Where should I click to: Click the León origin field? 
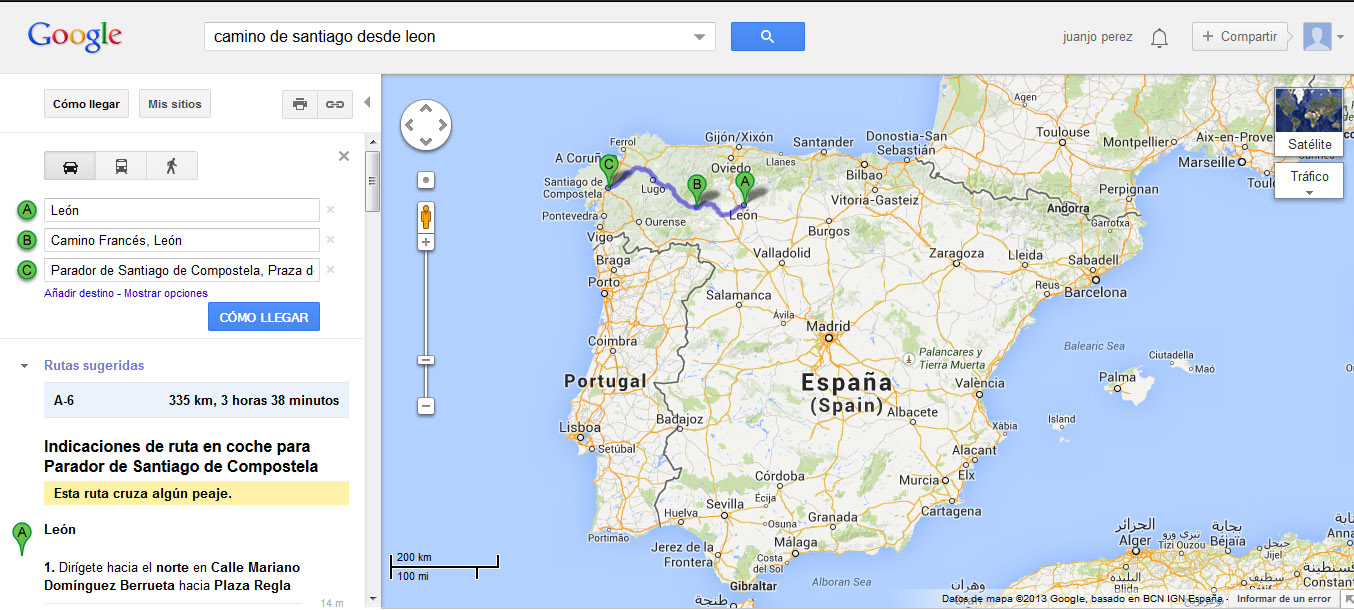click(x=182, y=210)
